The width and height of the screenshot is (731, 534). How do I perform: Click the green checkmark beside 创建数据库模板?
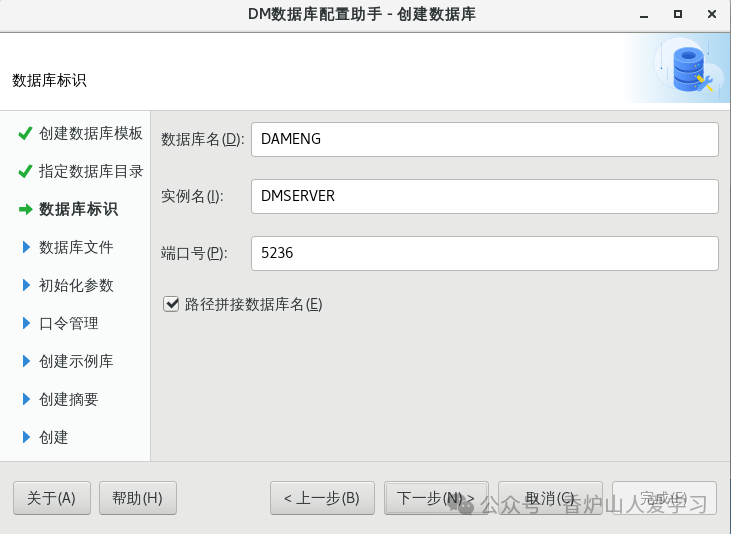point(25,133)
